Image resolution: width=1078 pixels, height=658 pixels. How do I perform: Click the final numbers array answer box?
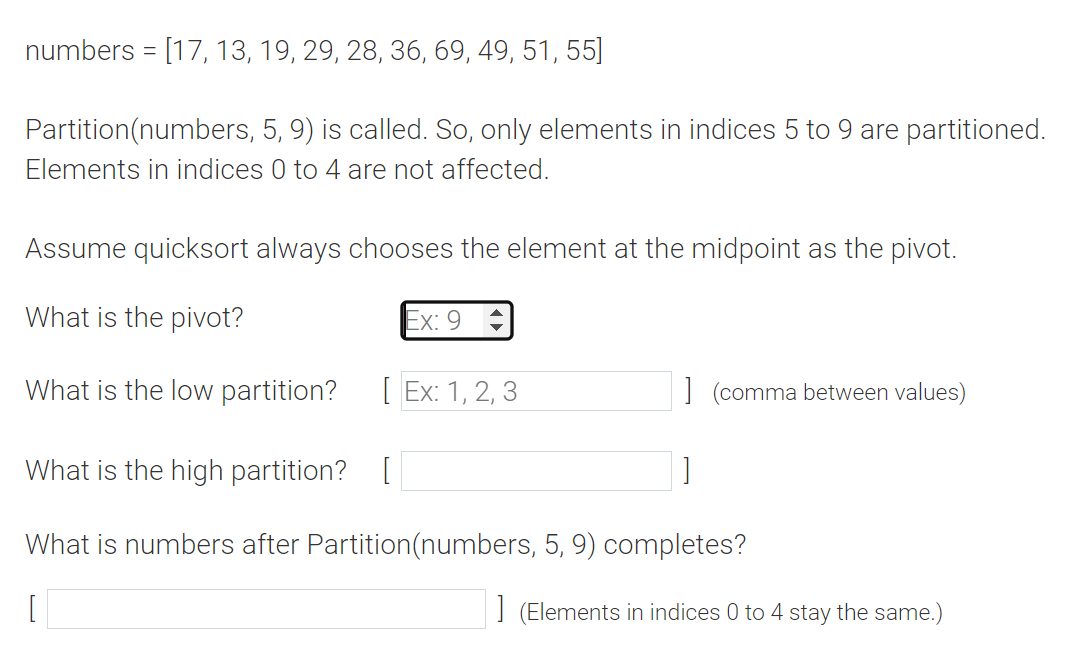266,608
